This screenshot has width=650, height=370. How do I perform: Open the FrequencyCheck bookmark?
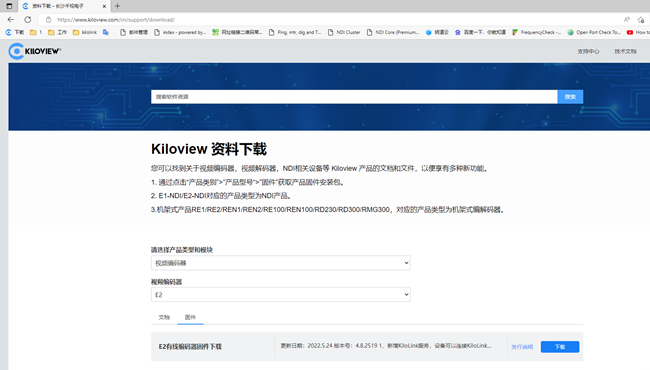coord(536,32)
